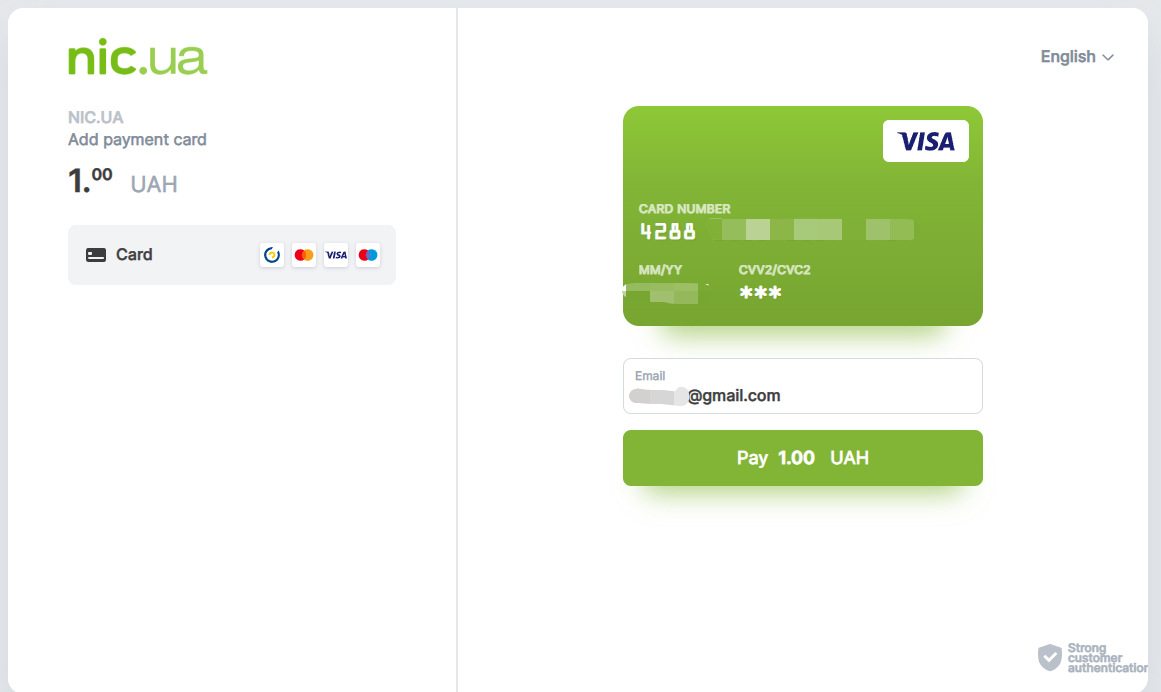Click the small Visa icon in payment methods
The height and width of the screenshot is (692, 1161).
336,255
